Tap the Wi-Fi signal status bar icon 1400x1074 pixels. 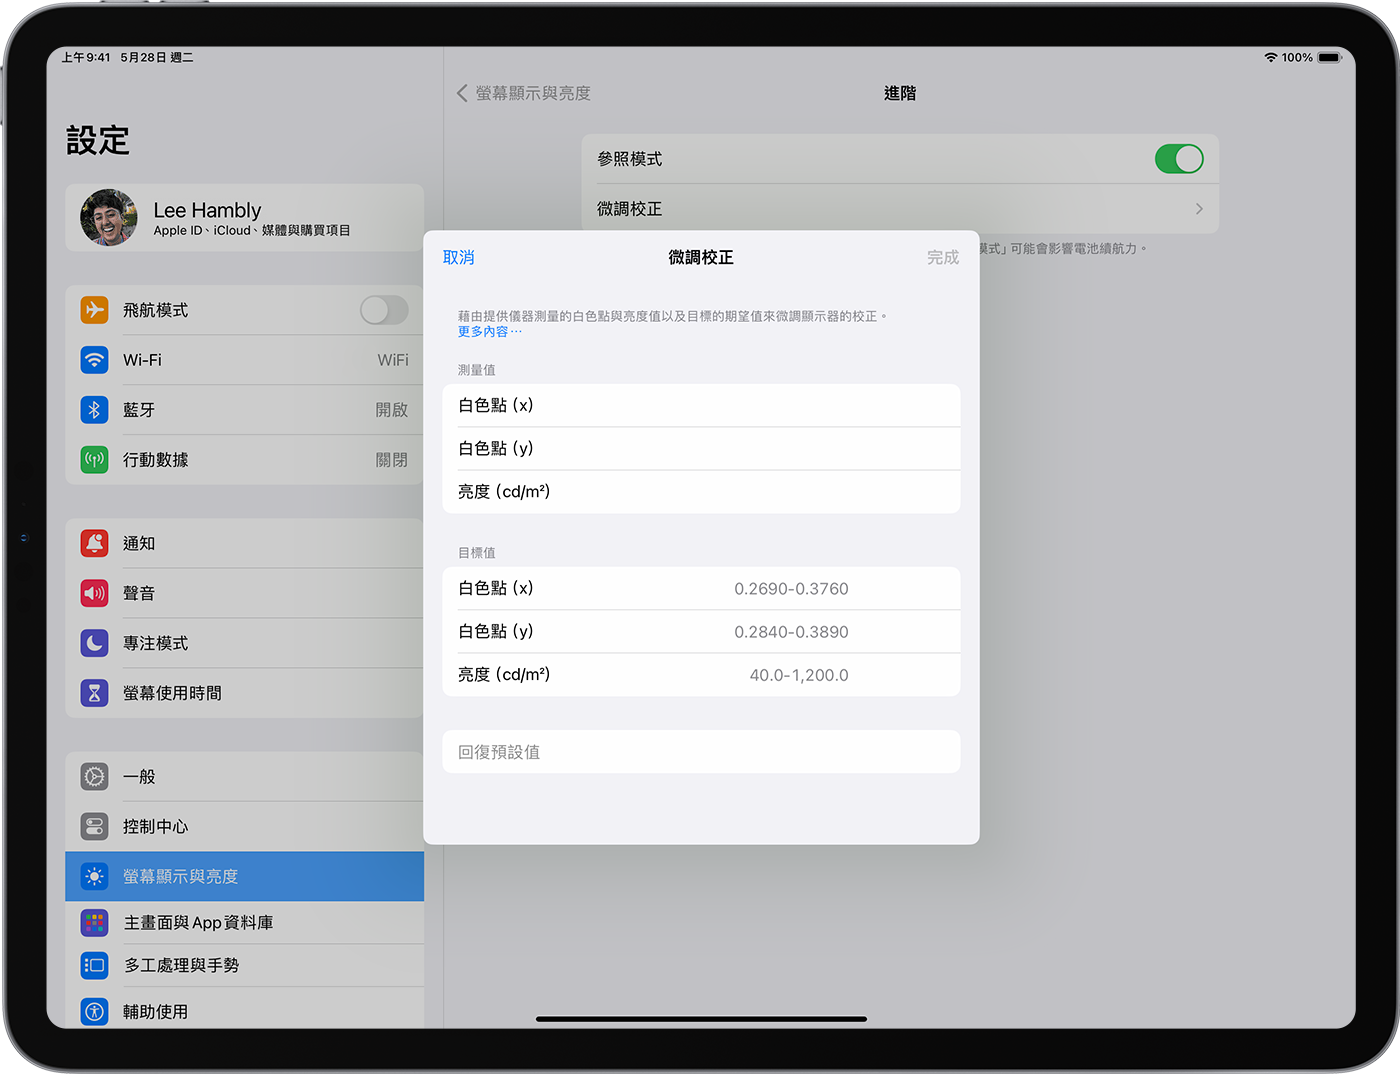click(x=1271, y=58)
